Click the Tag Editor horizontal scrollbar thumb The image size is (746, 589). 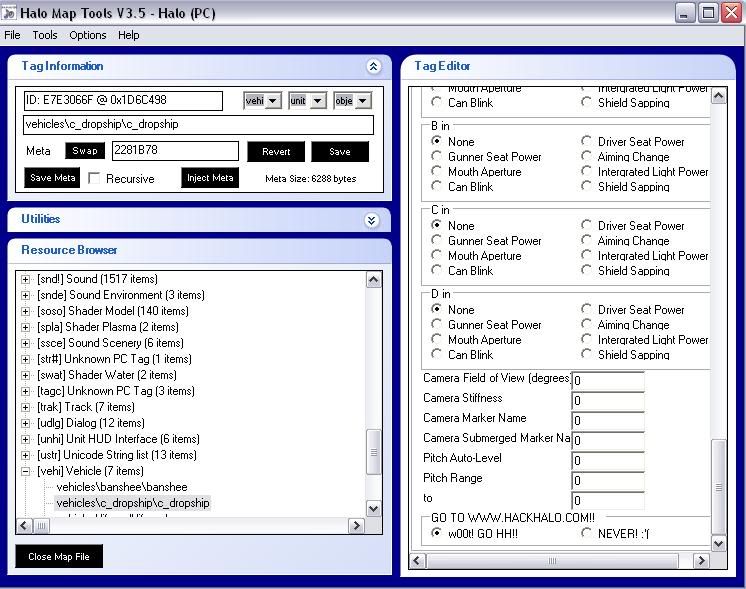pos(552,560)
